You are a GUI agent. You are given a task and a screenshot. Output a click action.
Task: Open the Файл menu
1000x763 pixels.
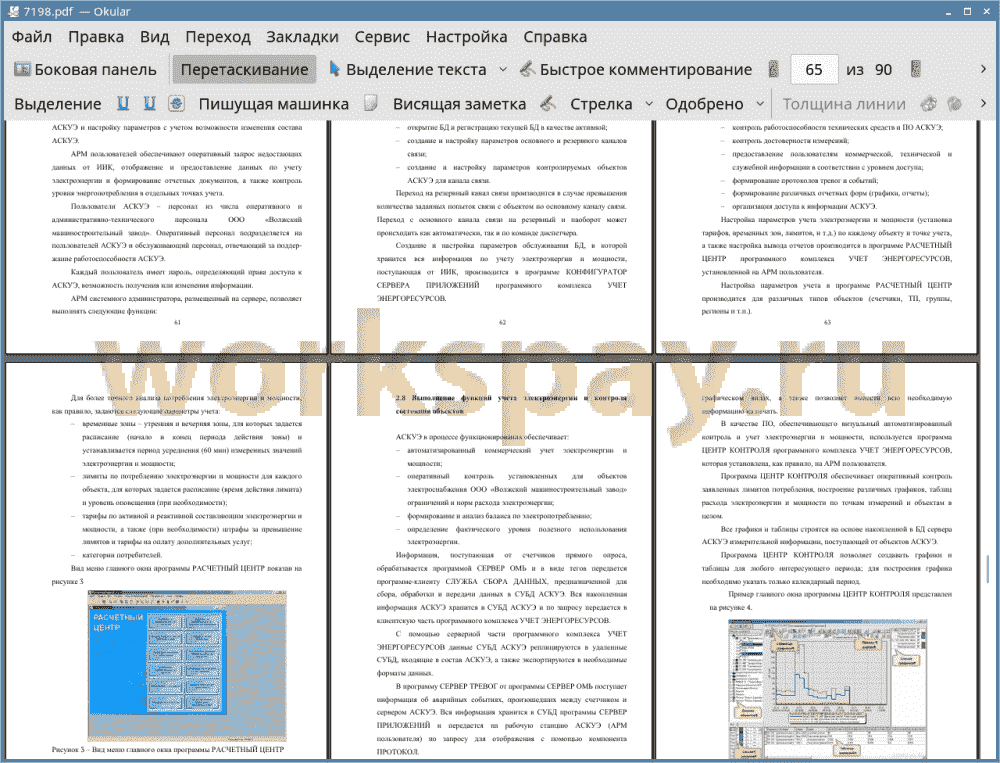tap(32, 37)
